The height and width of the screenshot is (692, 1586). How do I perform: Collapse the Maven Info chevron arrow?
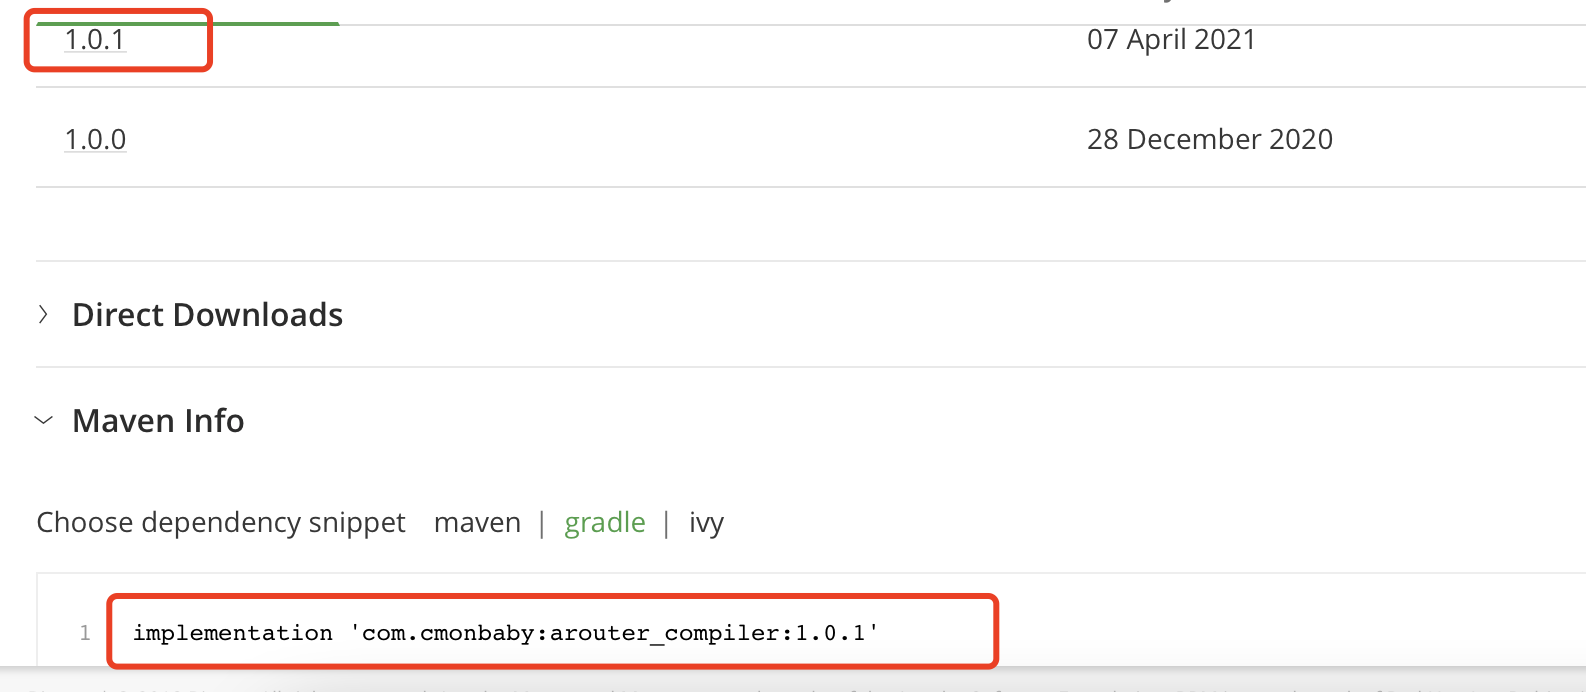[43, 421]
